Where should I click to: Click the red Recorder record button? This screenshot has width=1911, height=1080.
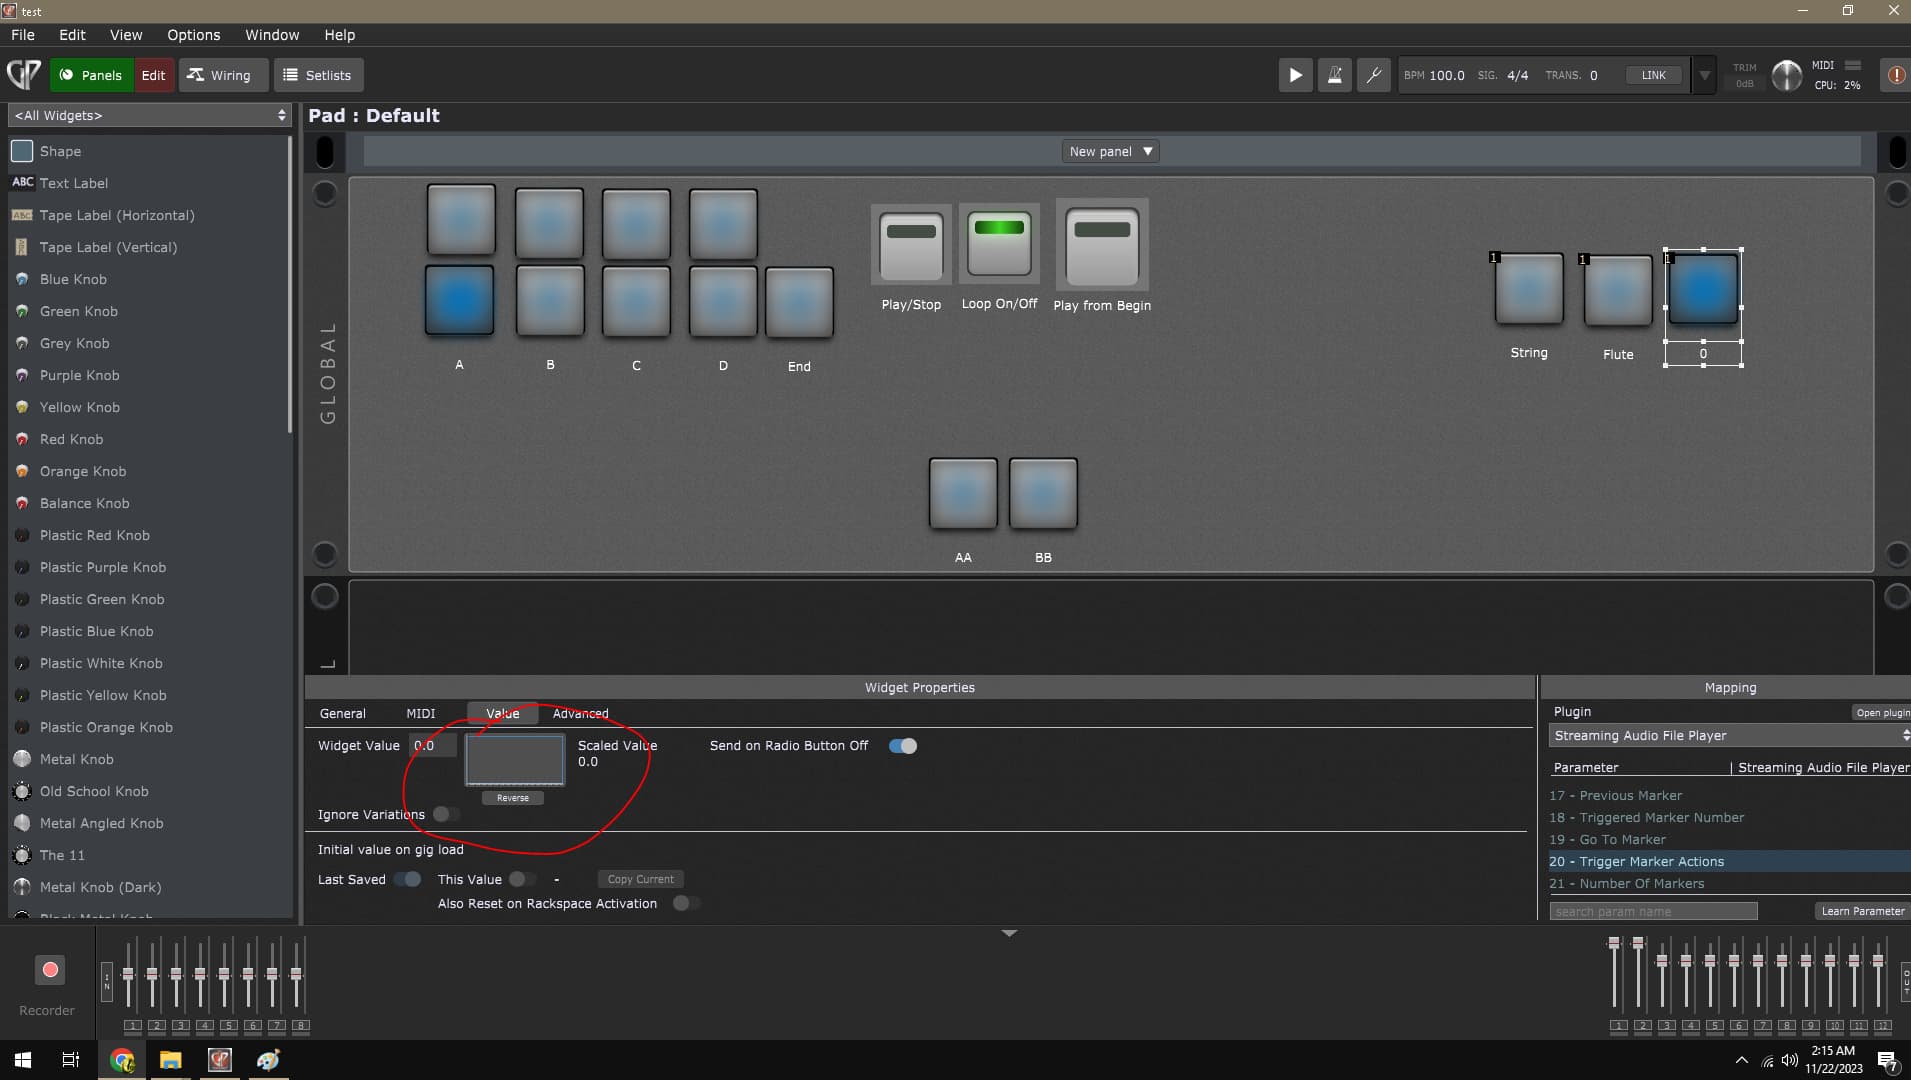tap(50, 970)
